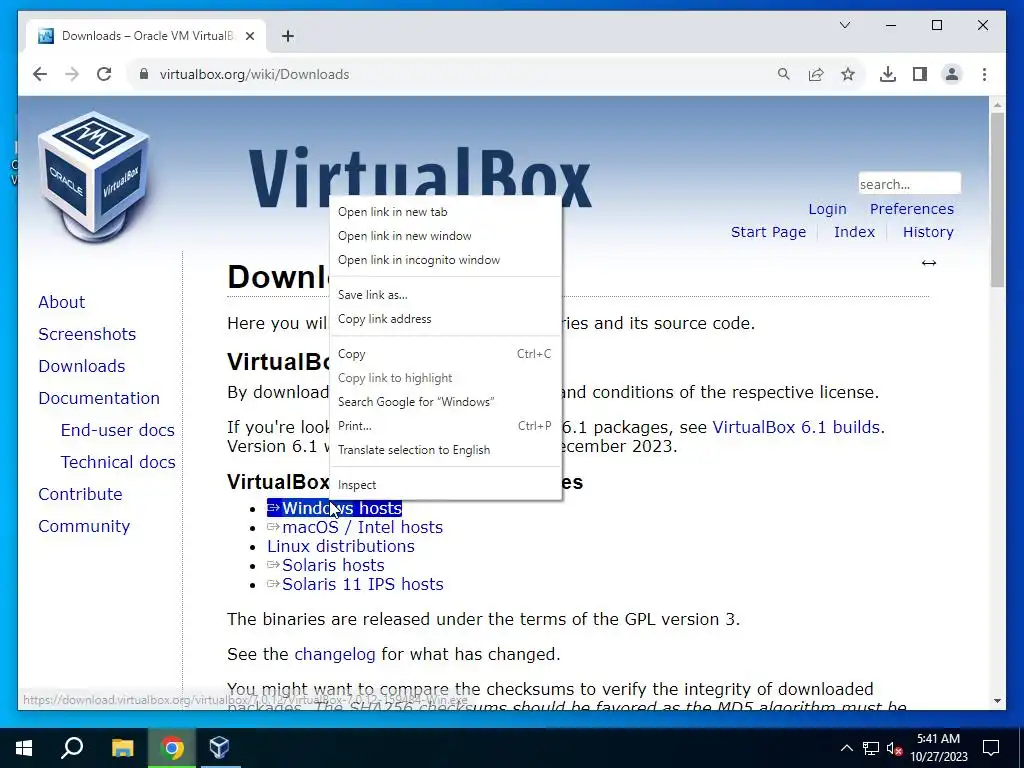Reload the page with the refresh icon
Screen dimensions: 1024x768
point(104,74)
